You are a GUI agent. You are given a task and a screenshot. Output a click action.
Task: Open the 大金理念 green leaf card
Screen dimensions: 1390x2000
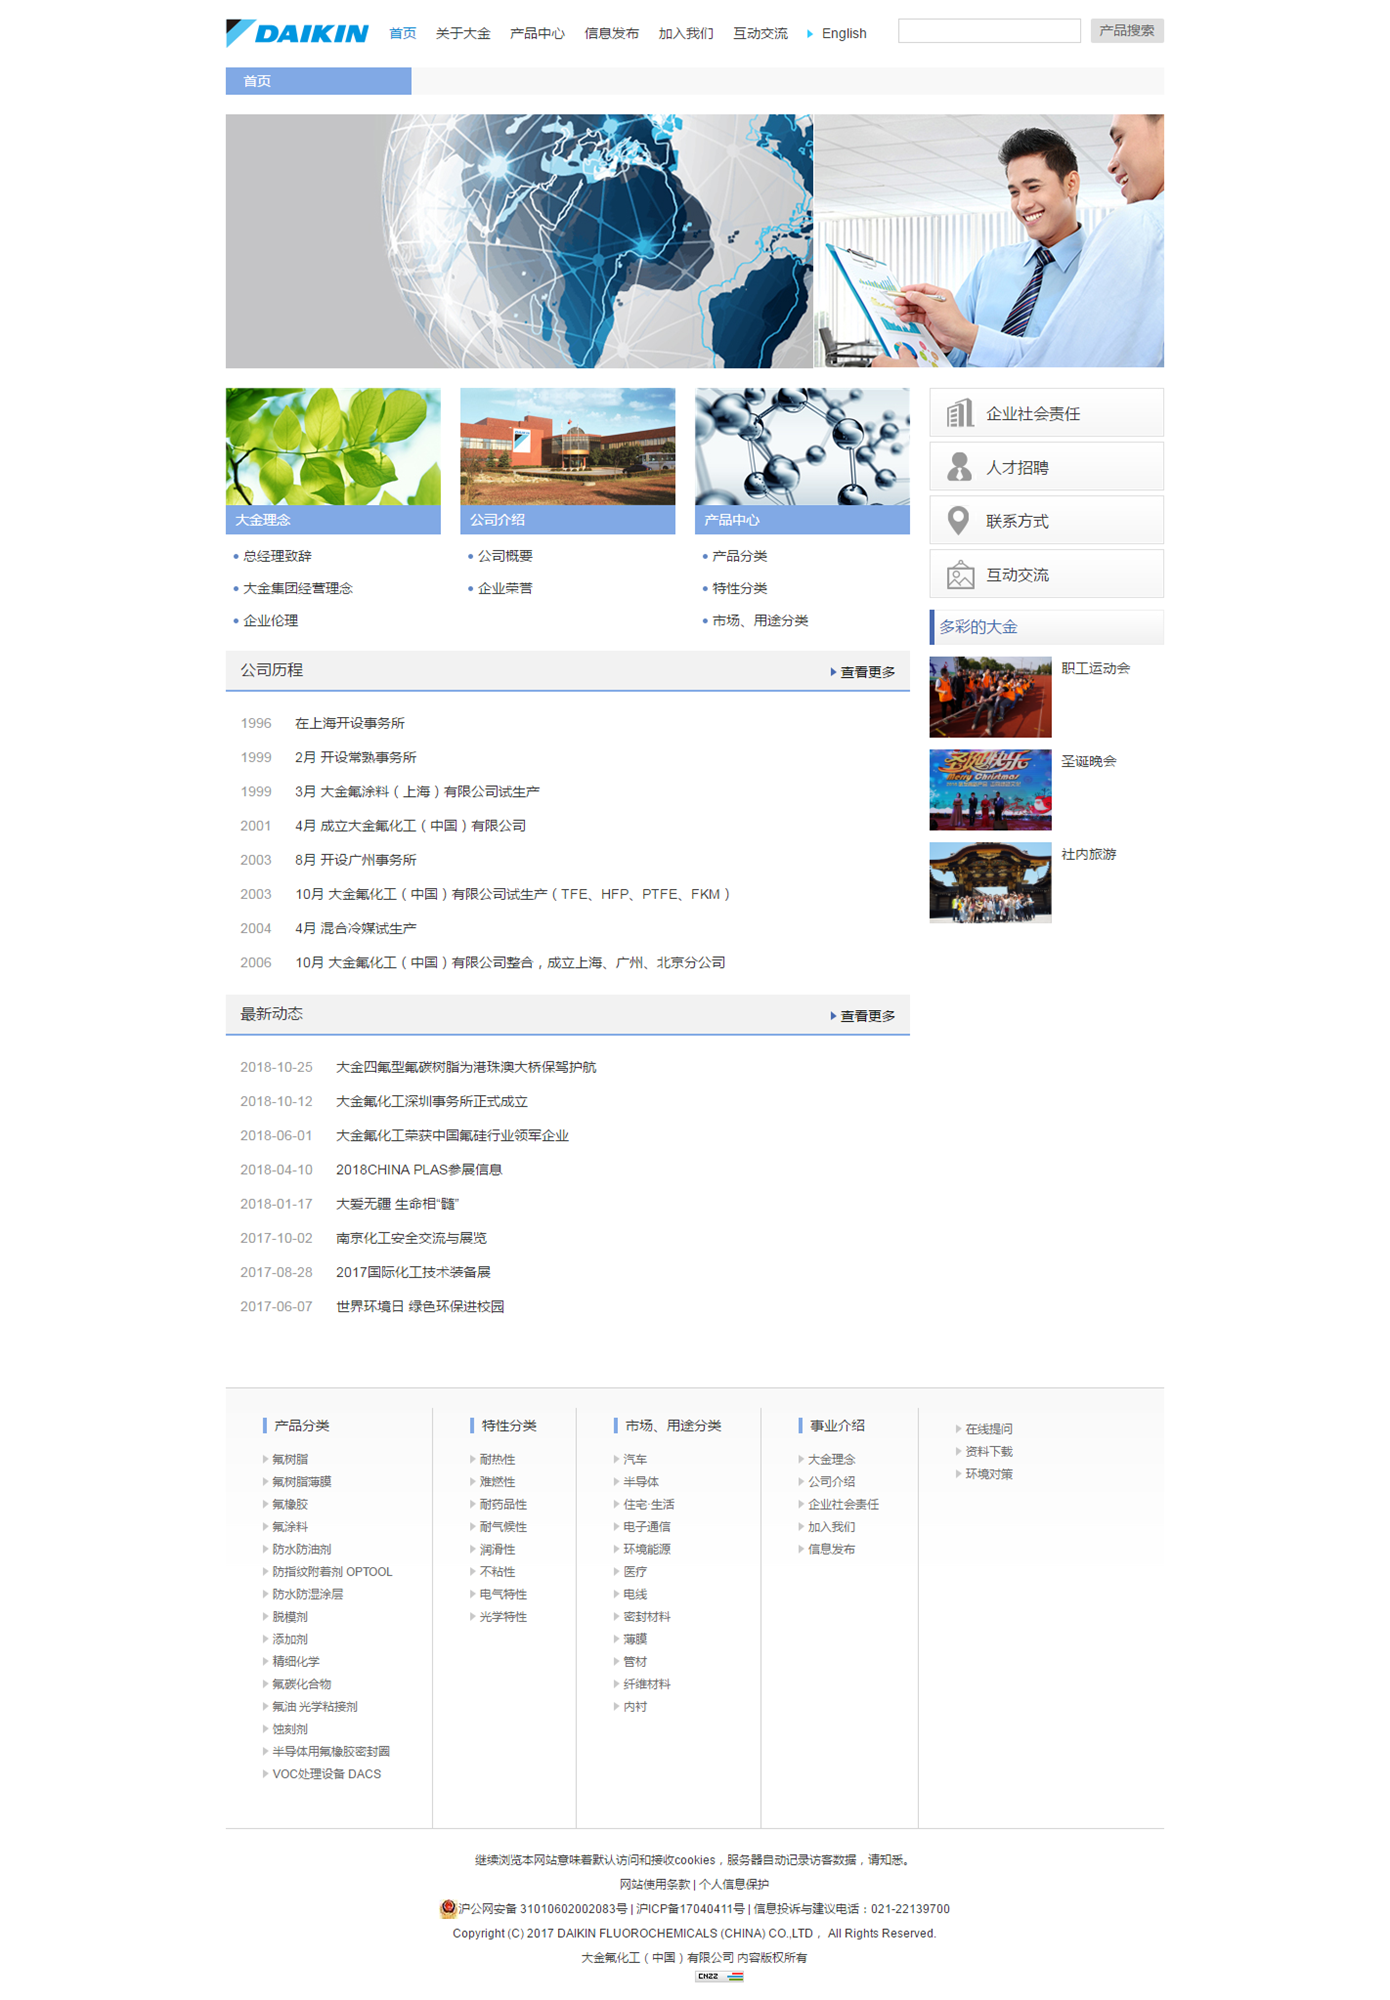coord(333,461)
